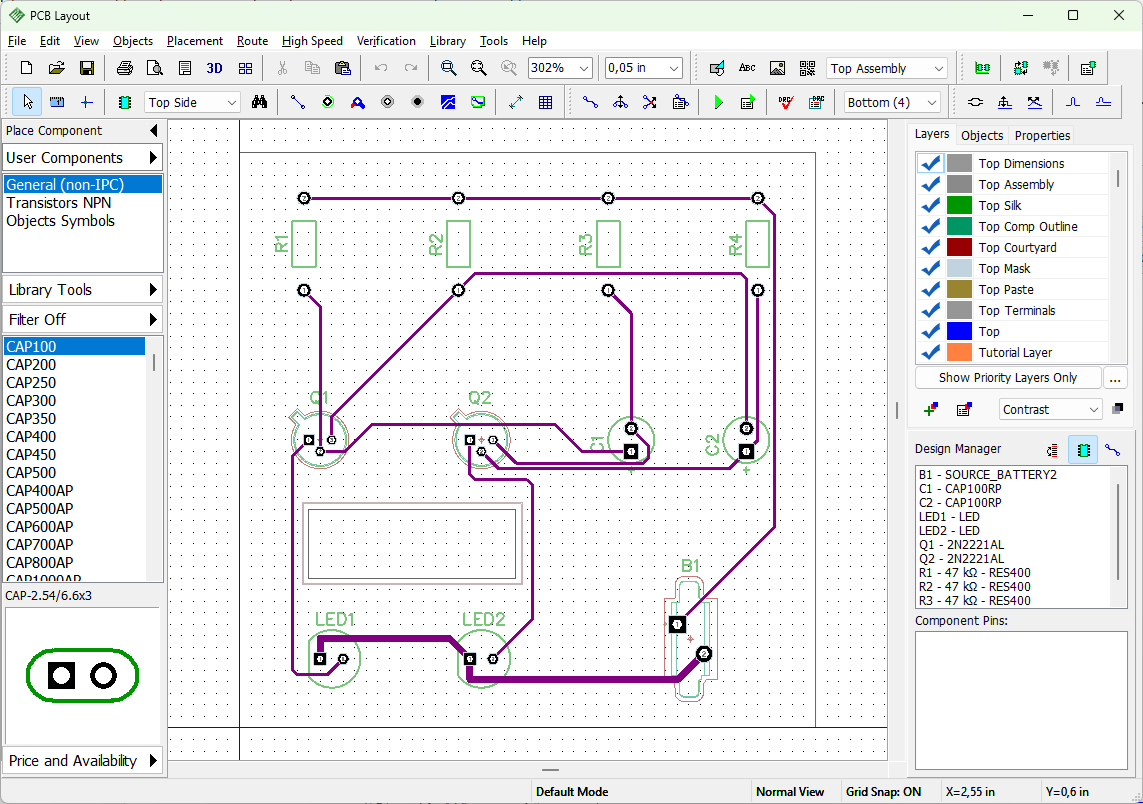
Task: Toggle Top Mask layer checkbox
Action: pos(930,268)
